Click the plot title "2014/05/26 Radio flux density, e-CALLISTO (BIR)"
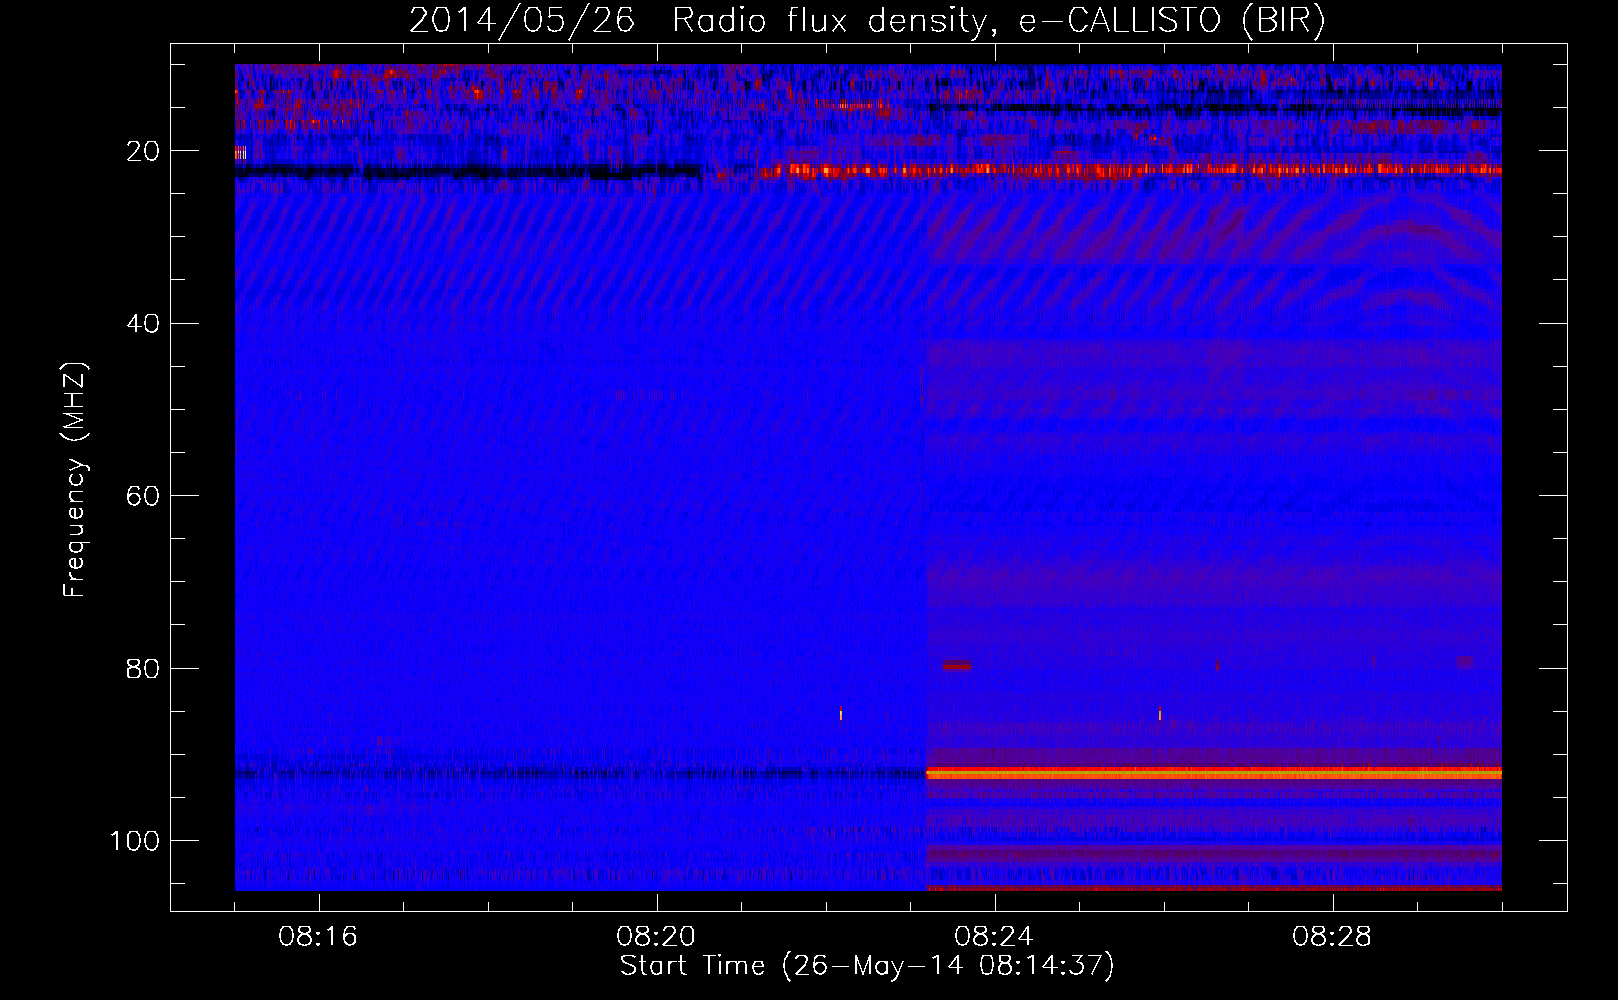 tap(867, 20)
